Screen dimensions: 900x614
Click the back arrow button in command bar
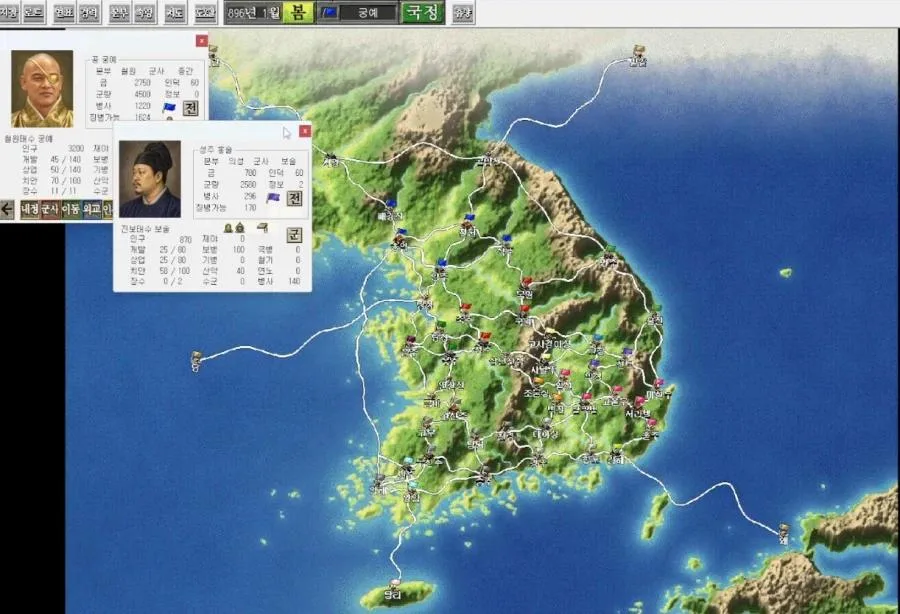[7, 209]
